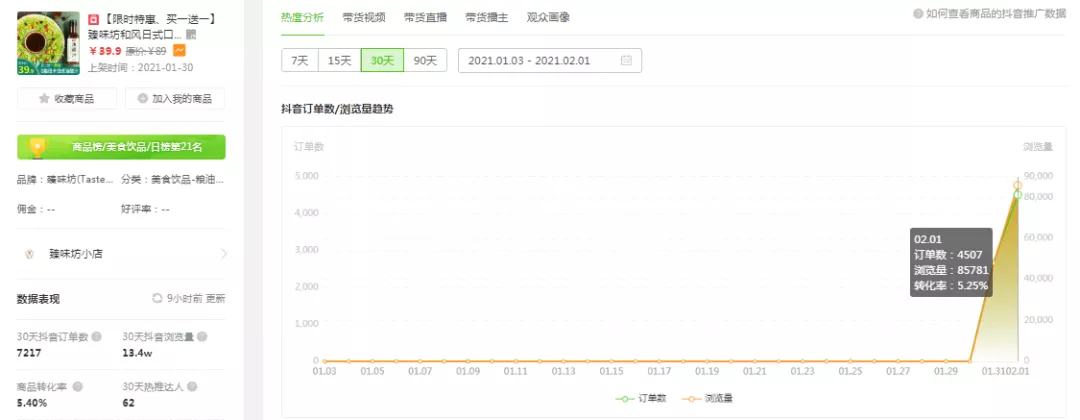Click the 收藏商品 button
1080x420 pixels.
tap(67, 98)
